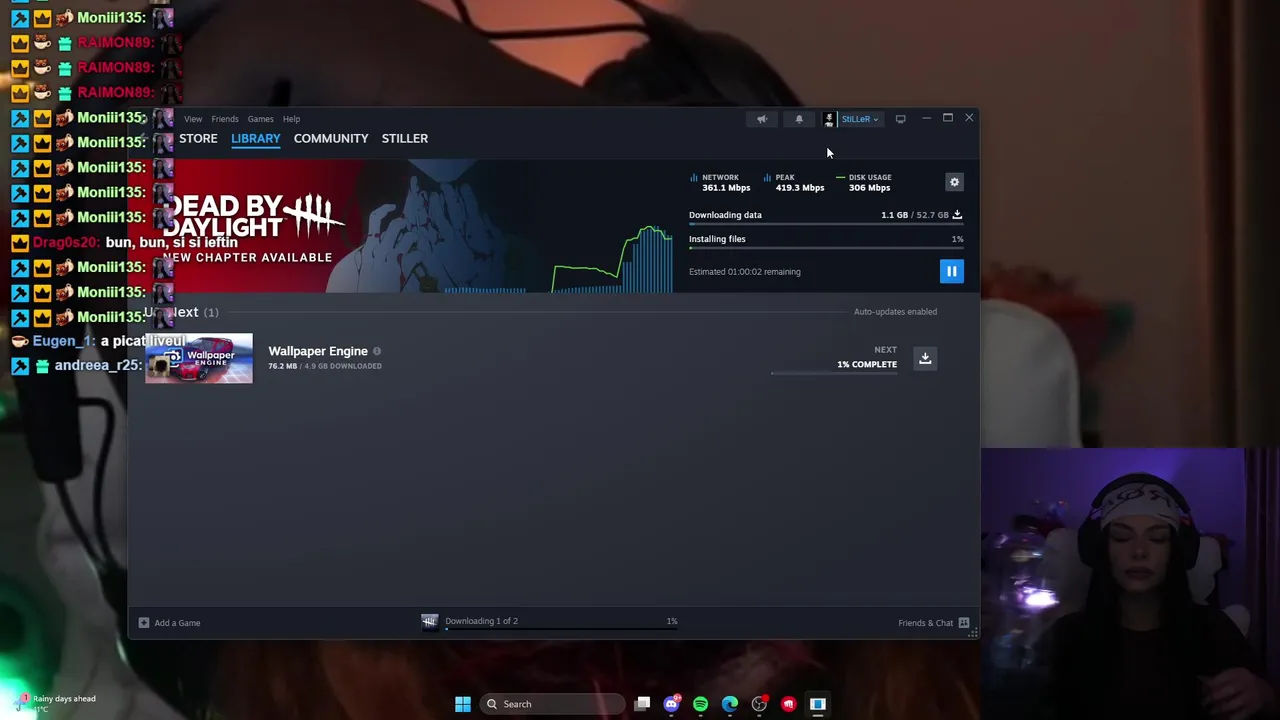
Task: Open Spotify from the taskbar
Action: coord(700,704)
